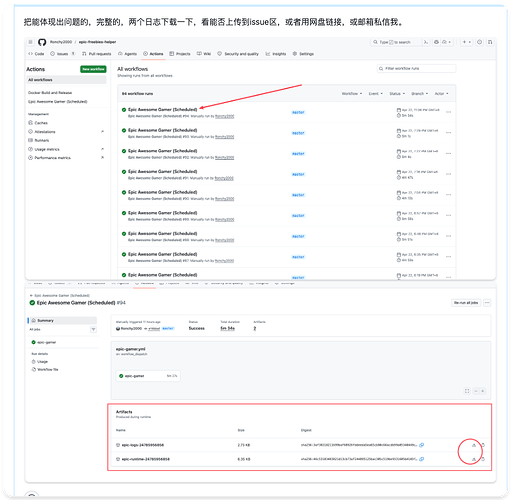Image resolution: width=512 pixels, height=500 pixels.
Task: Open the kebab menu for run #93
Action: coord(448,133)
